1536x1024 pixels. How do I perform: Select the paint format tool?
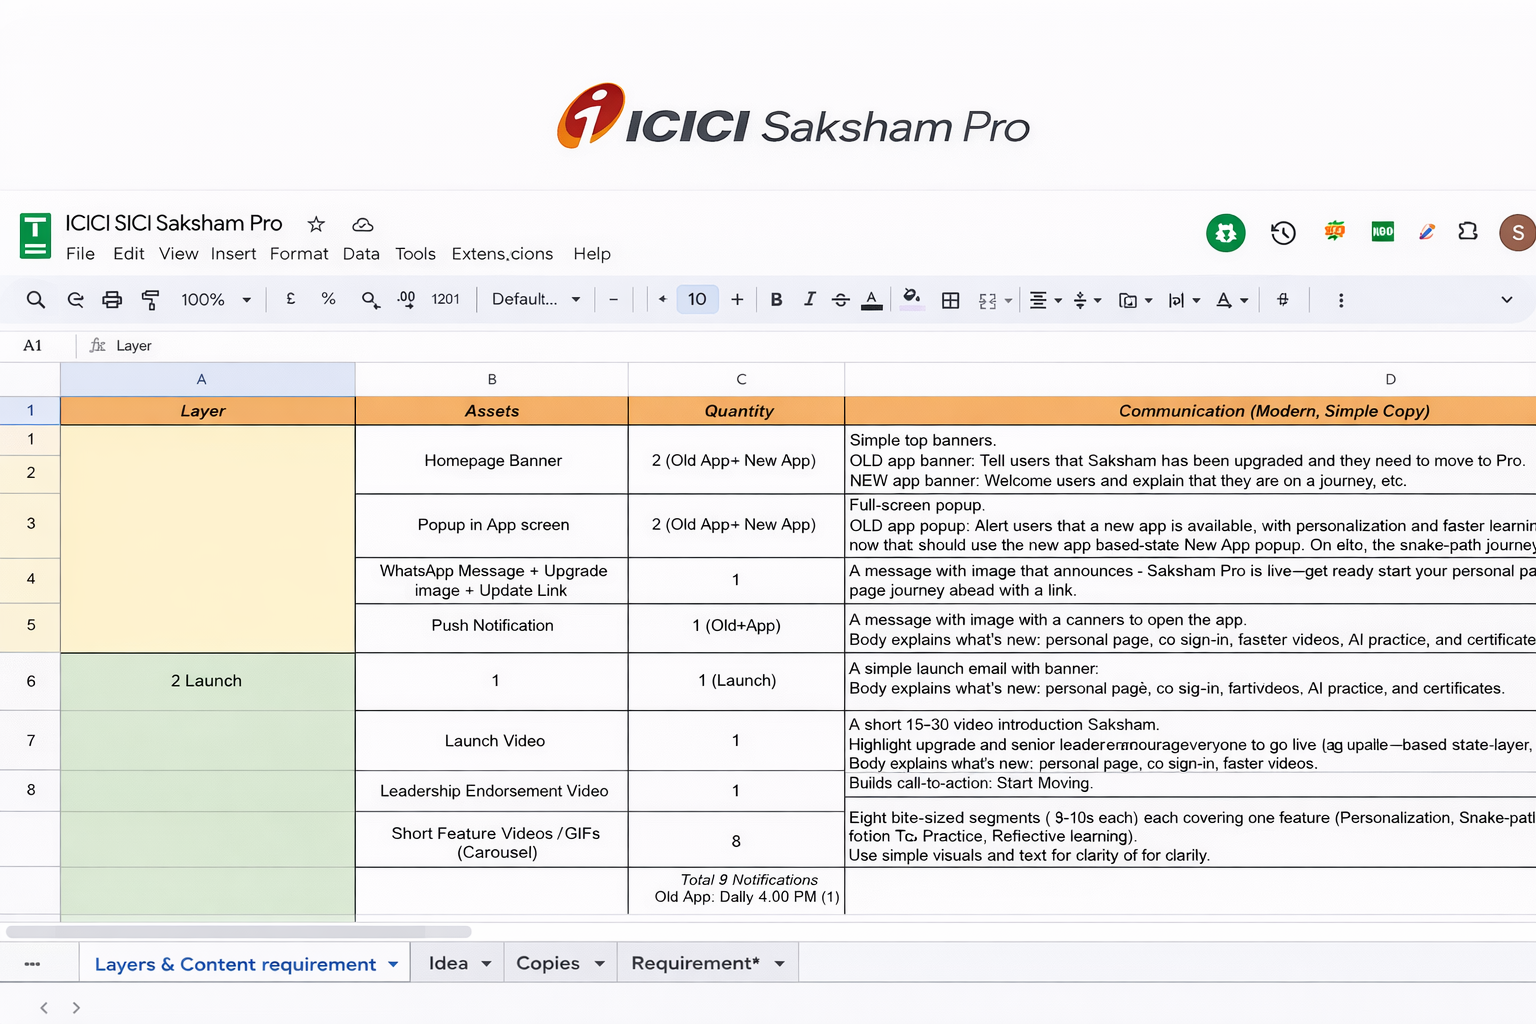150,300
